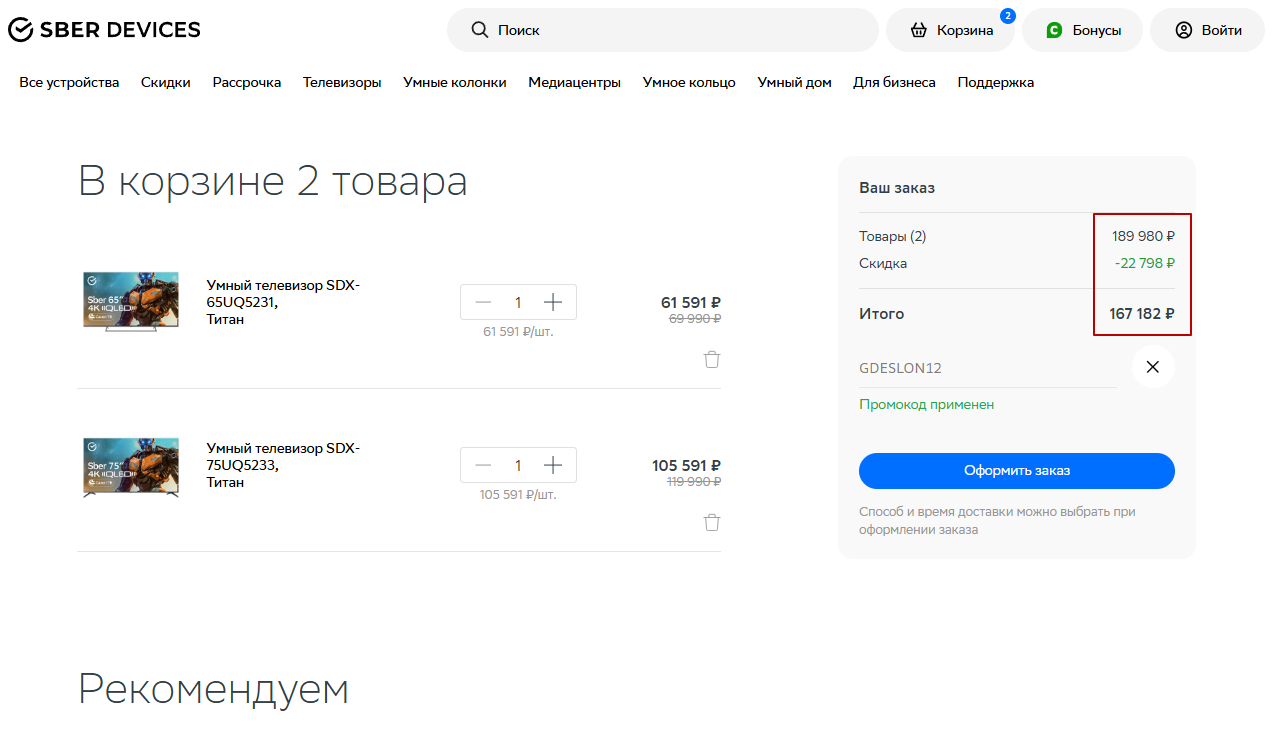Remove the SDX-75UQ5233 TV using trash icon

pyautogui.click(x=712, y=522)
